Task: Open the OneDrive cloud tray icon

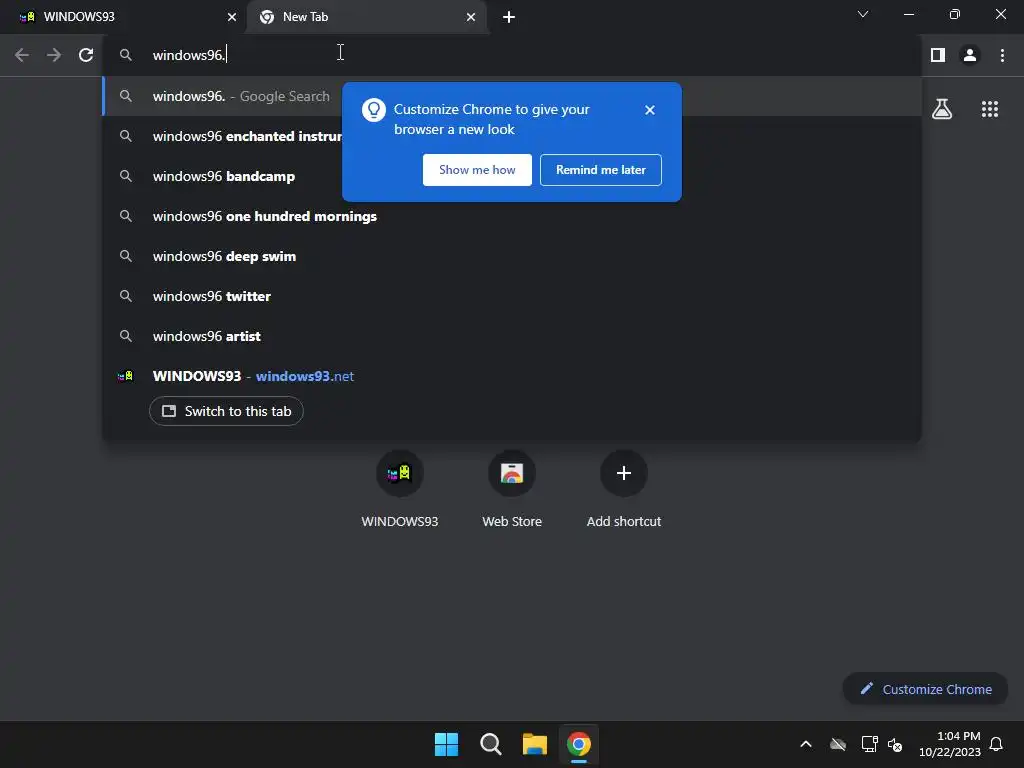Action: click(x=838, y=744)
